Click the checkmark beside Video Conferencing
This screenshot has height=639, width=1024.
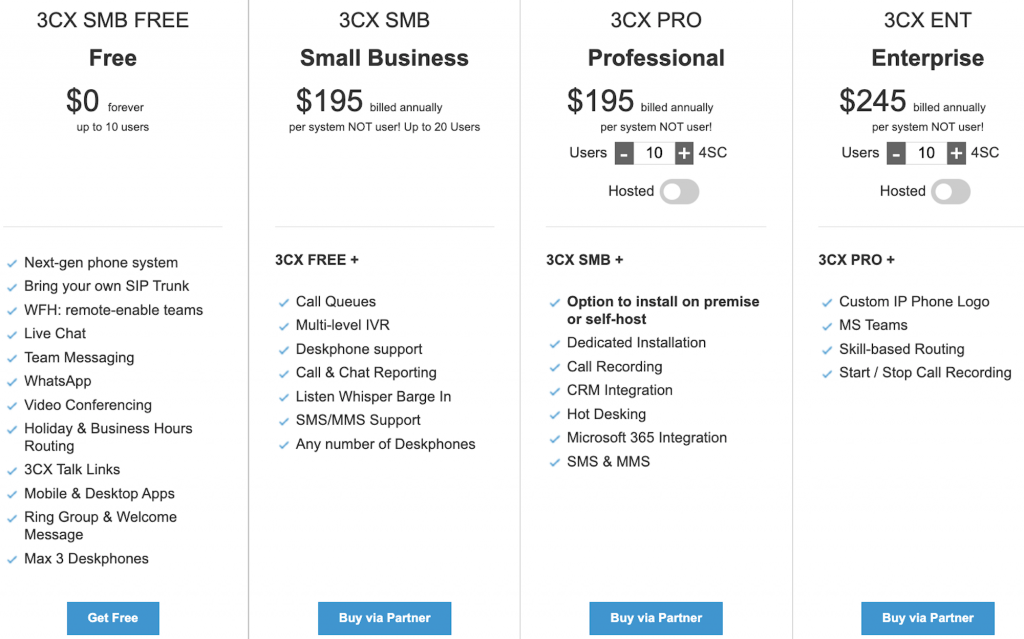(x=11, y=405)
